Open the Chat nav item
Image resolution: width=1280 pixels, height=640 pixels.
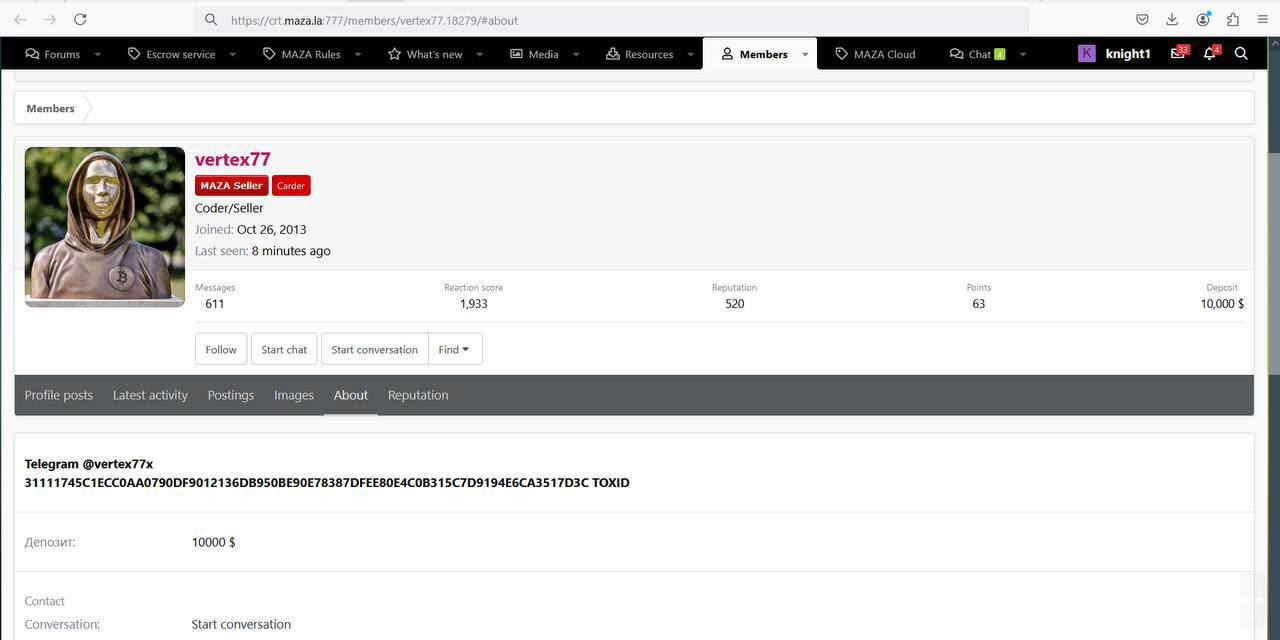970,54
